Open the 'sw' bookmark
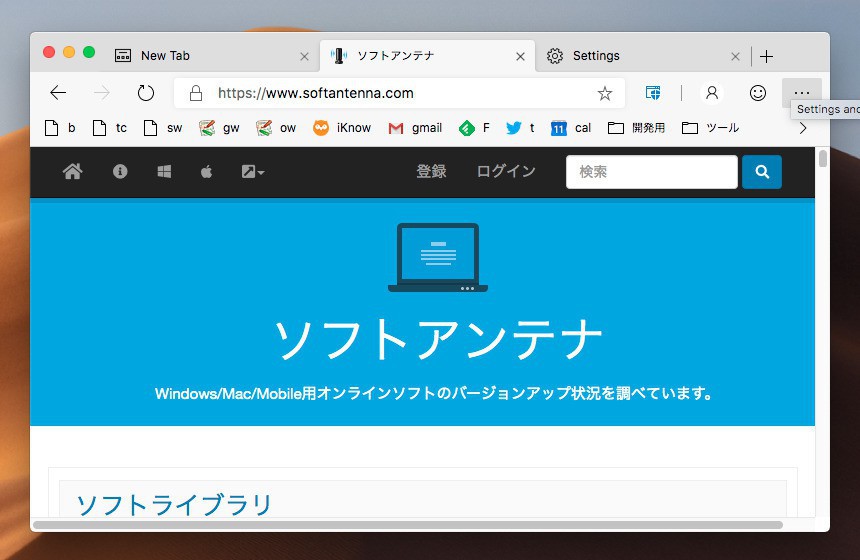 [162, 128]
